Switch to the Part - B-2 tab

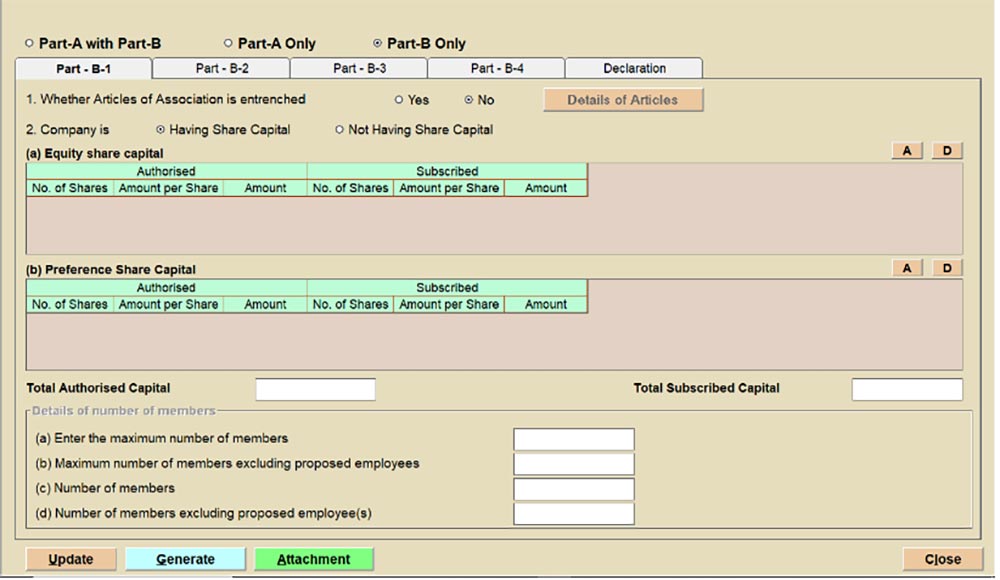point(221,69)
